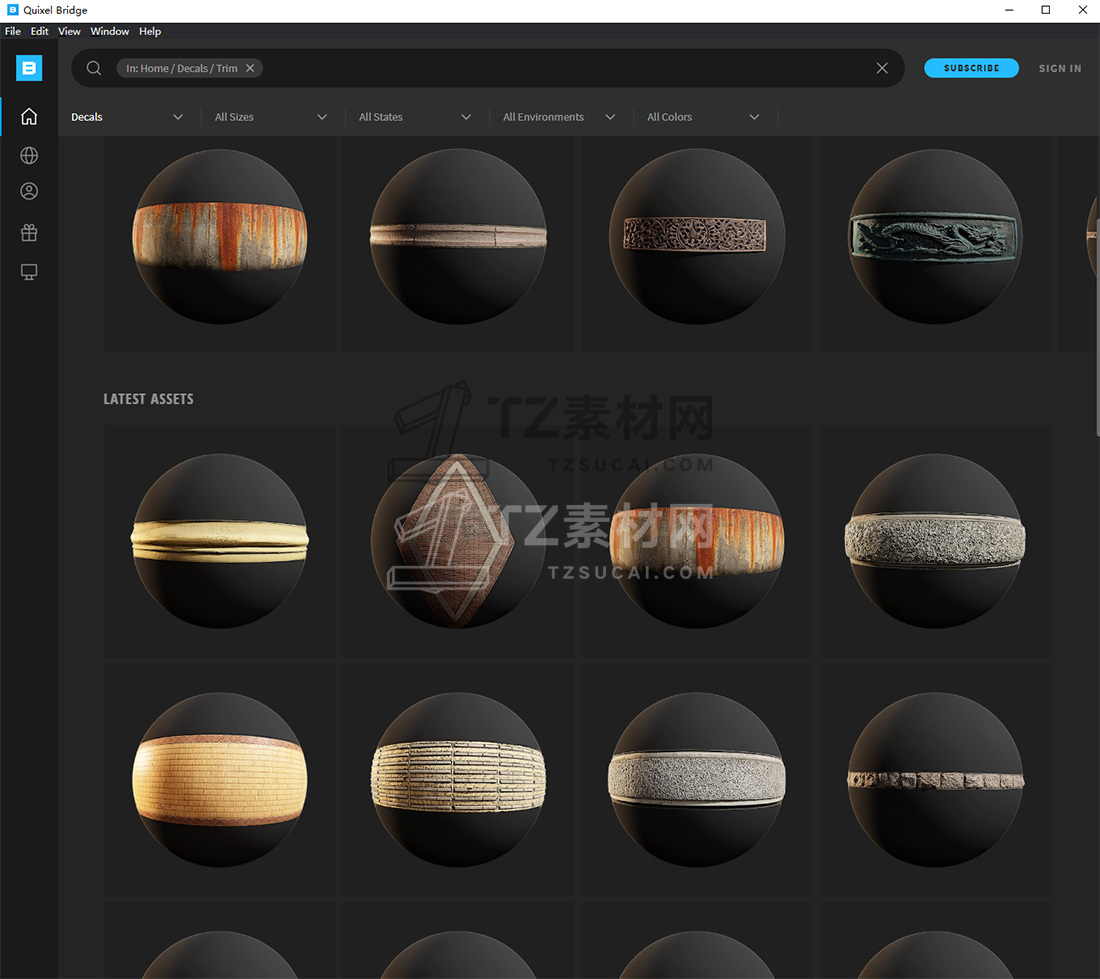Expand the Decals category dropdown
1100x979 pixels.
click(127, 117)
